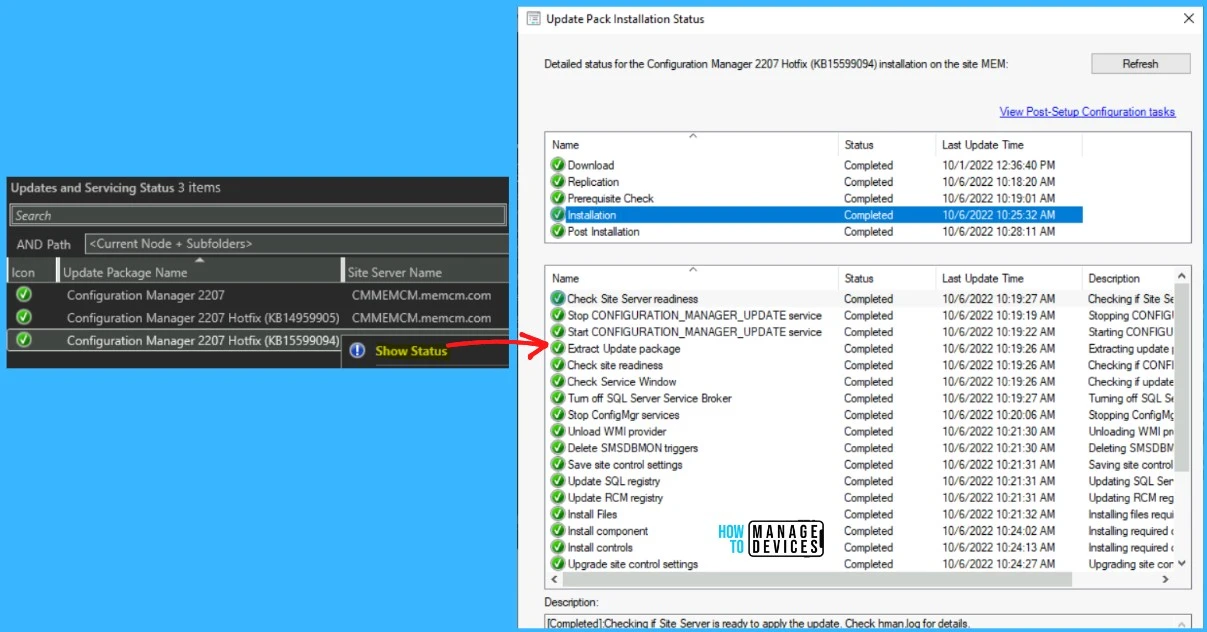1207x632 pixels.
Task: Sort upper list by Name column header
Action: coord(692,145)
